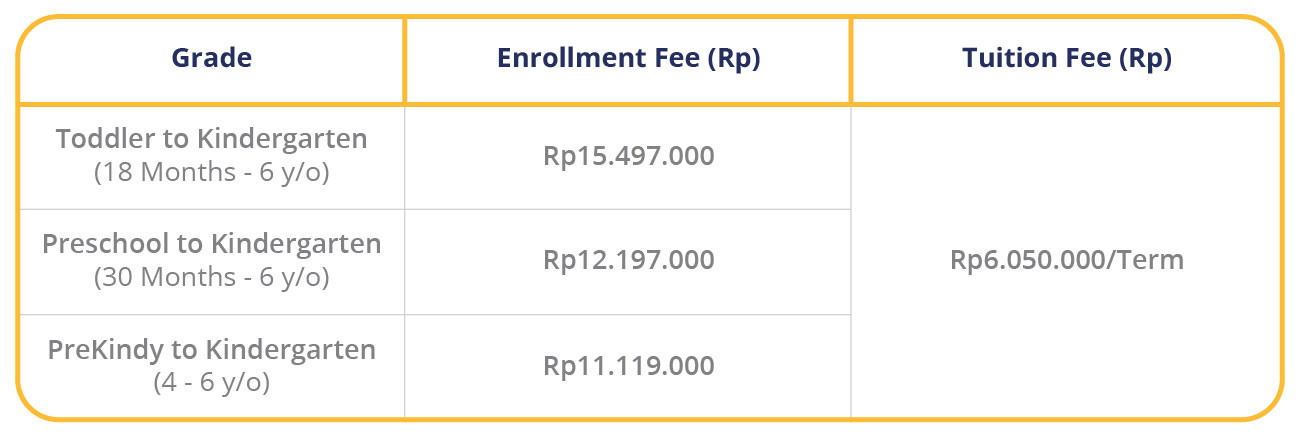Click the Rp11.119.000 enrollment fee
Screen dimensions: 1300x435
[x=628, y=366]
